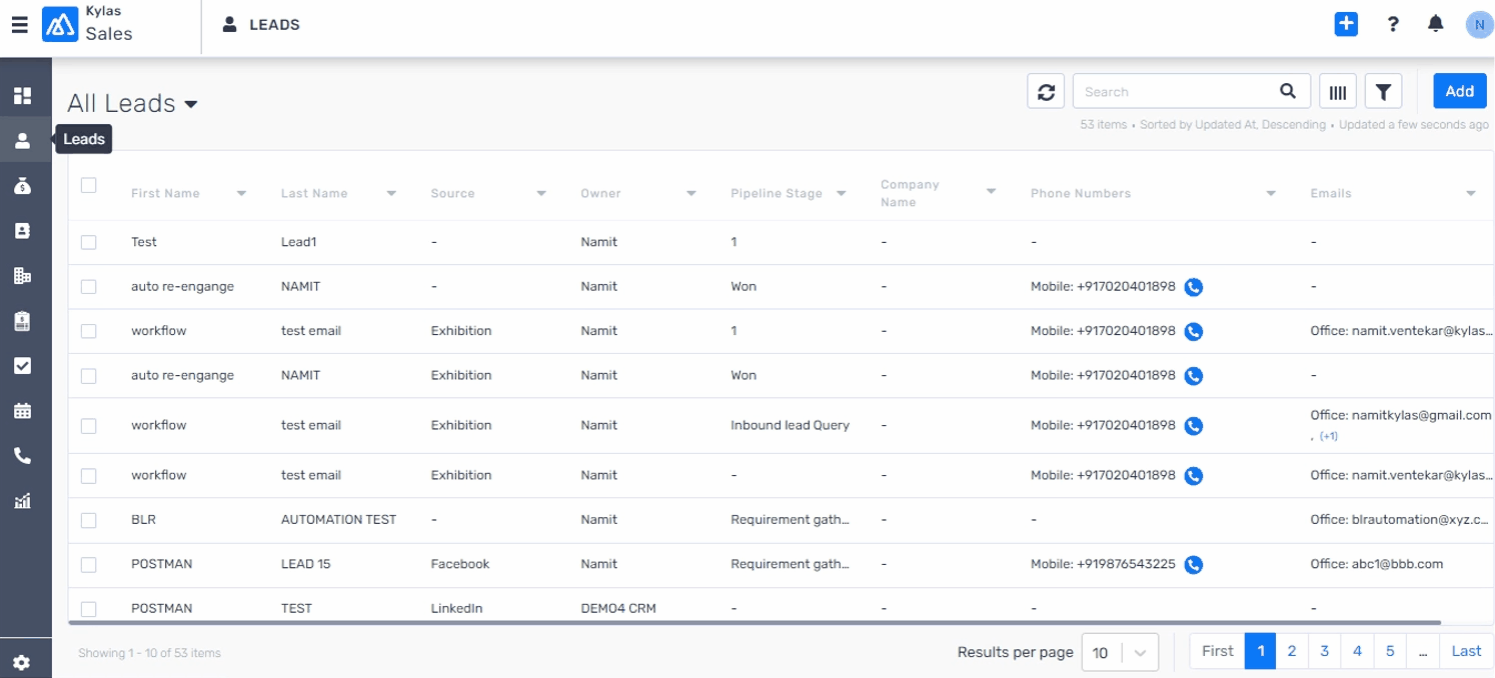Screen dimensions: 1495x678
Task: Jump to the Last page
Action: point(1466,651)
